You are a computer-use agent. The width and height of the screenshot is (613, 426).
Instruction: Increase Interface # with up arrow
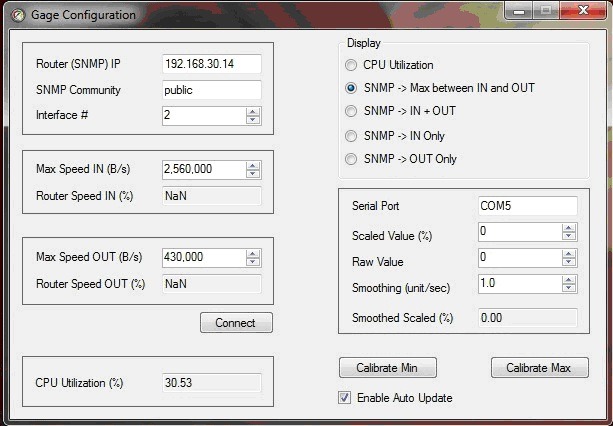coord(253,111)
